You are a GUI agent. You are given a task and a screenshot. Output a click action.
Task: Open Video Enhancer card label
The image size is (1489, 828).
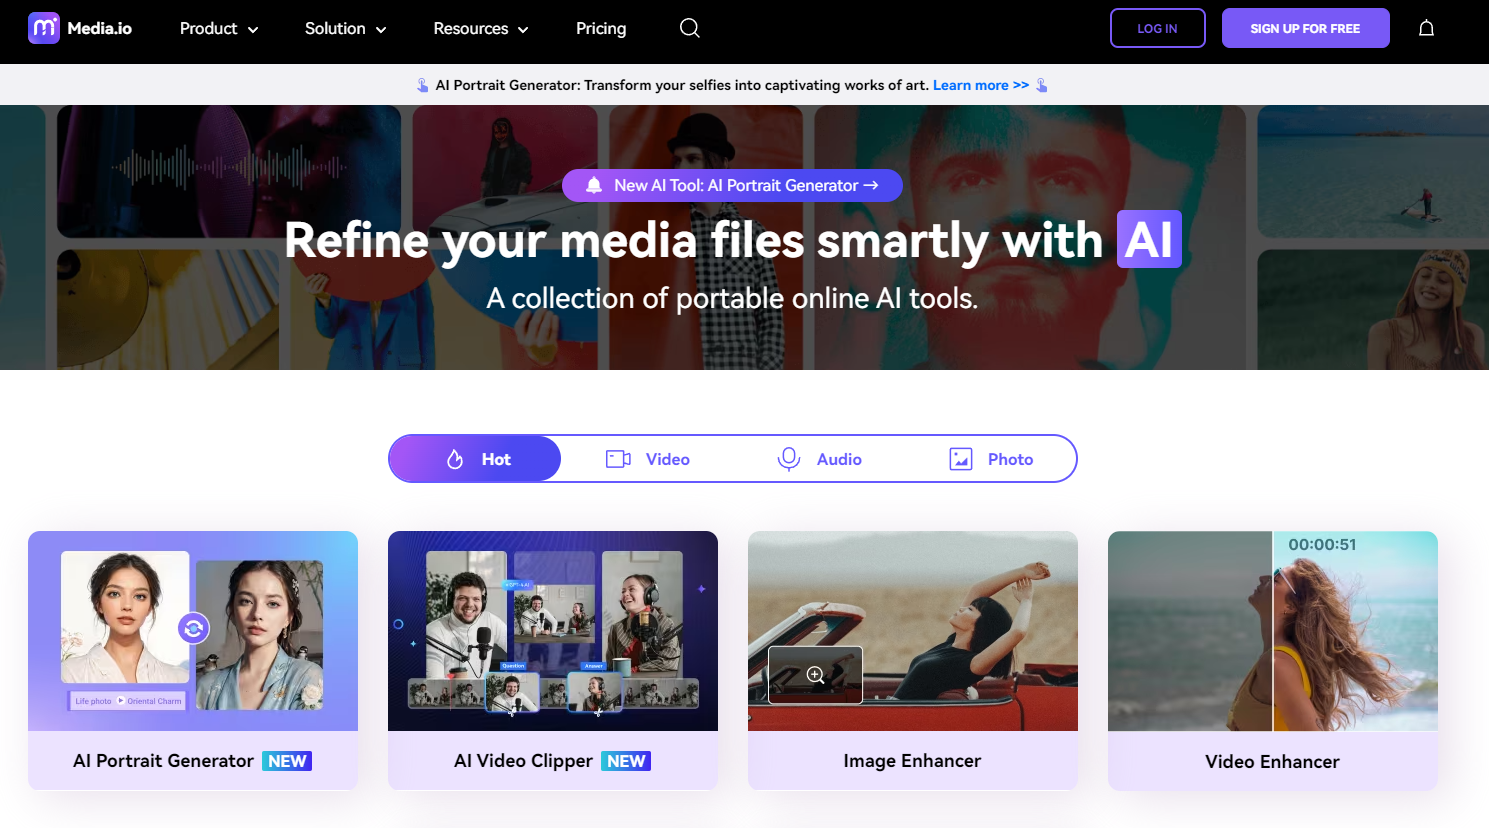pos(1272,761)
